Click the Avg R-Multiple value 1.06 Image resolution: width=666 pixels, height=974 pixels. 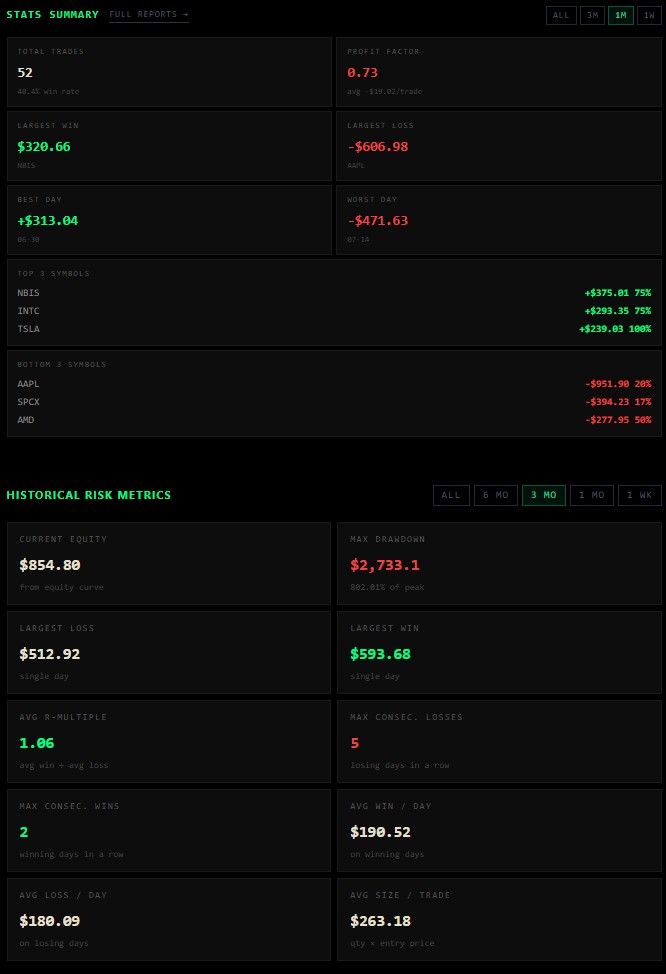[37, 743]
